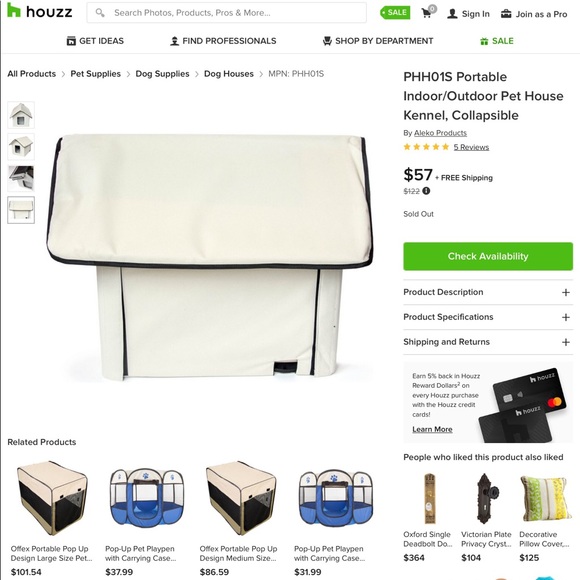Click the green SALE tag badge
This screenshot has width=580, height=580.
click(395, 13)
